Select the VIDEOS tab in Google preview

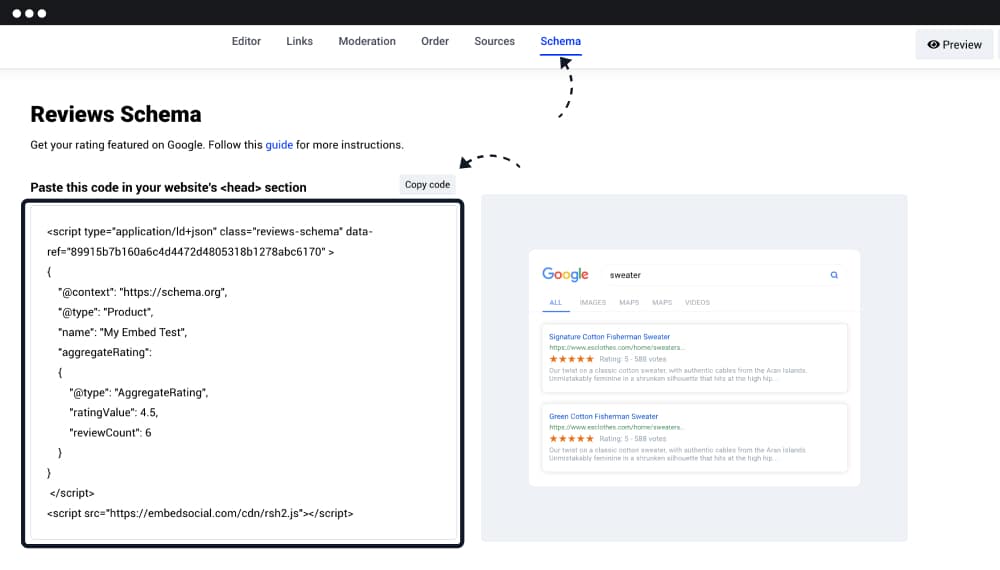coord(697,302)
